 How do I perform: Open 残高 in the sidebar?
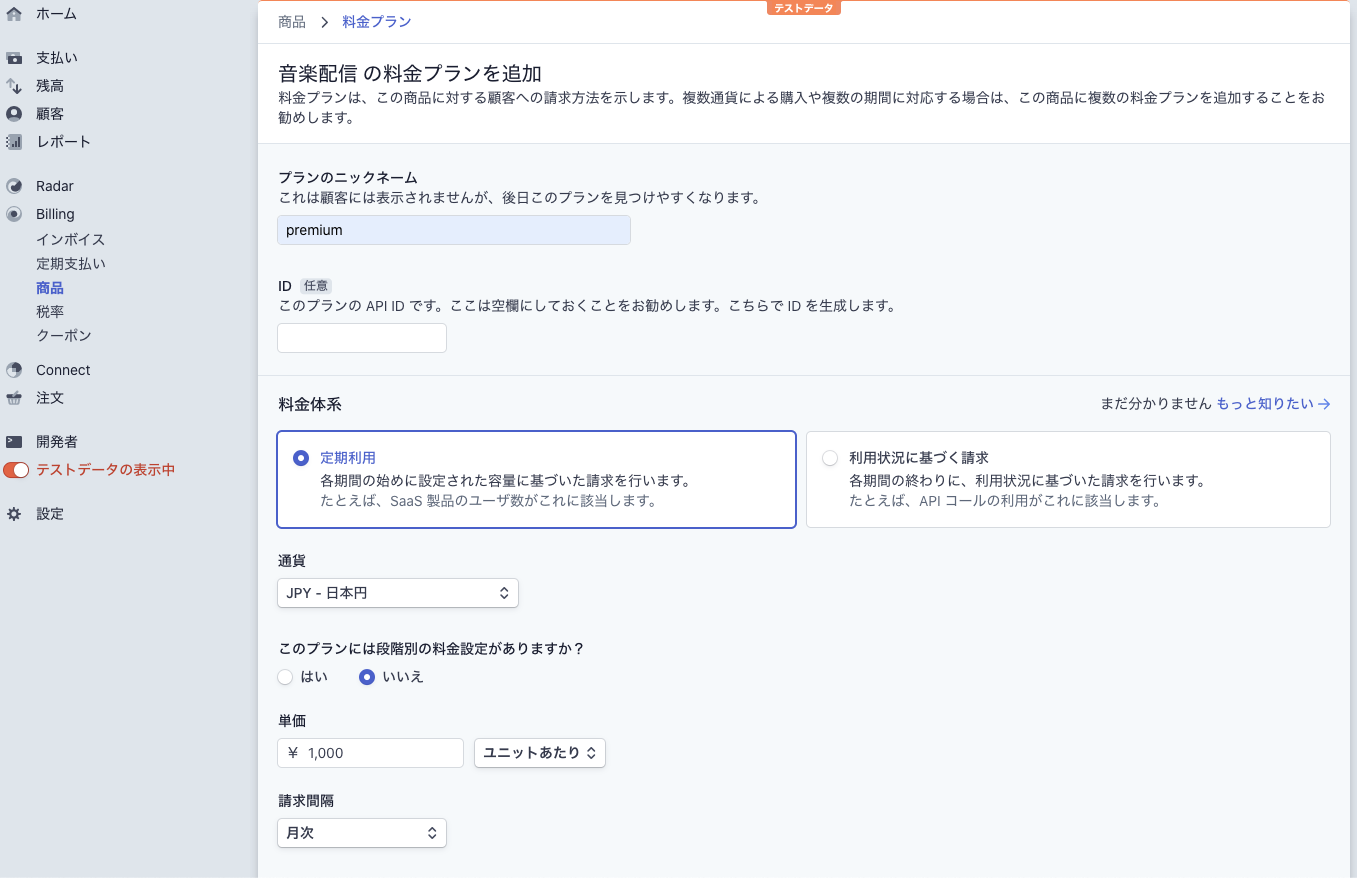click(50, 86)
